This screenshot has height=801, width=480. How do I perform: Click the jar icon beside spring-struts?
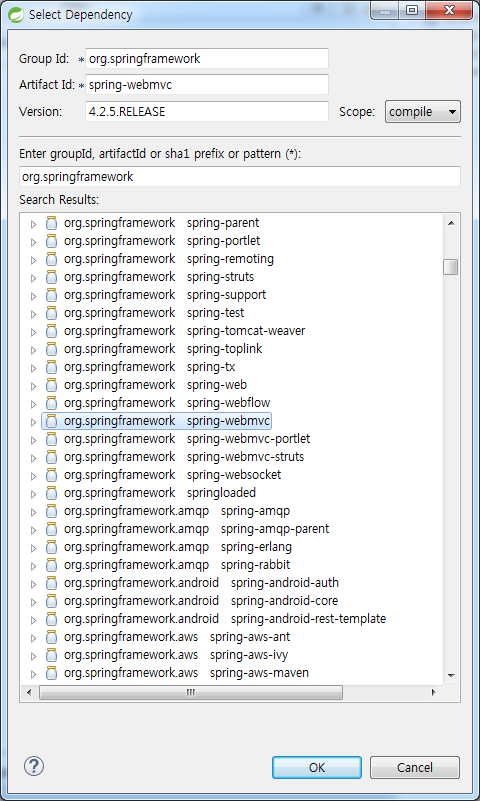[x=51, y=277]
